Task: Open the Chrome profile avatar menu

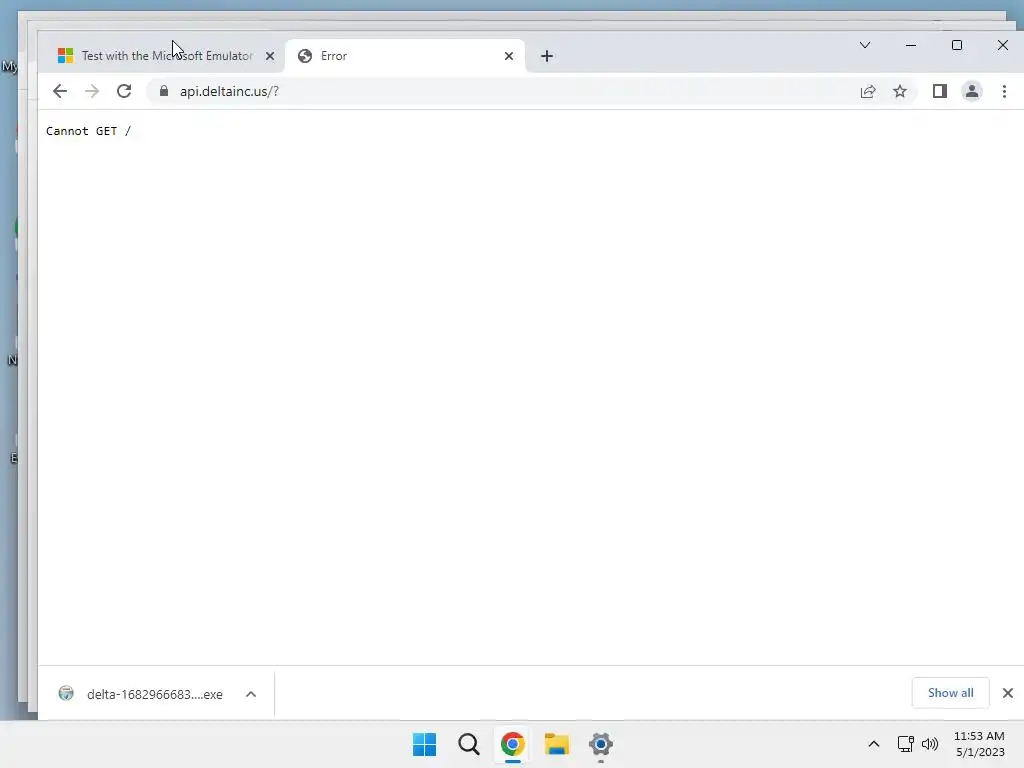Action: point(972,91)
